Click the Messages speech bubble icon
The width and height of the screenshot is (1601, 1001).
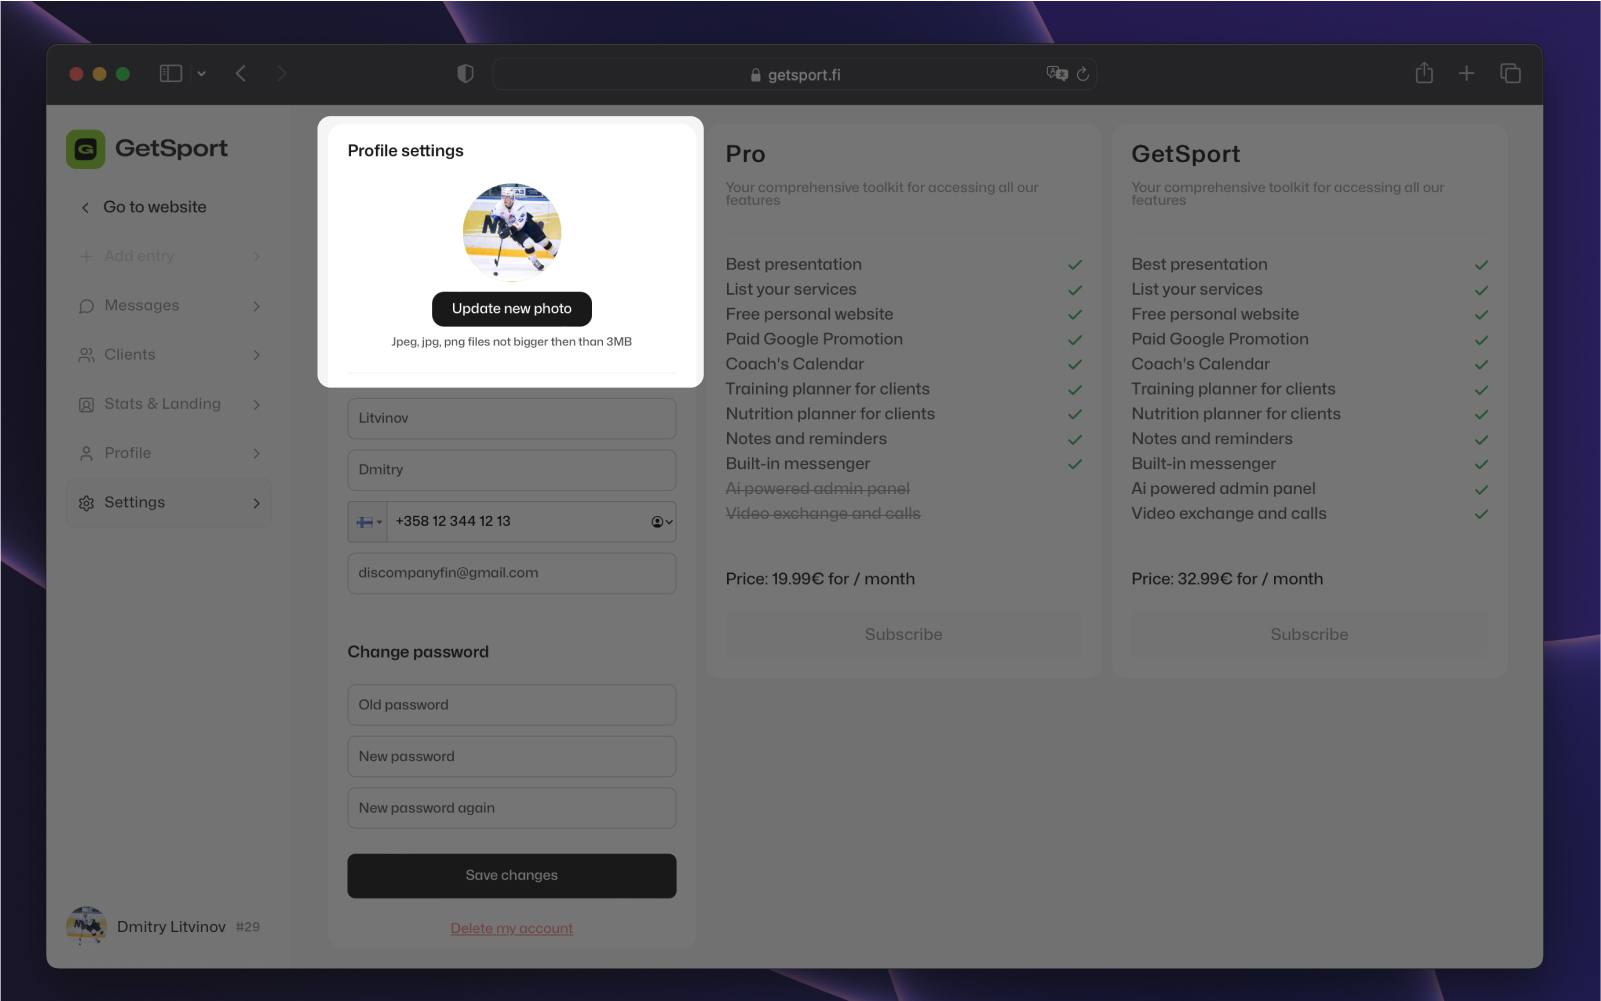[x=87, y=306]
